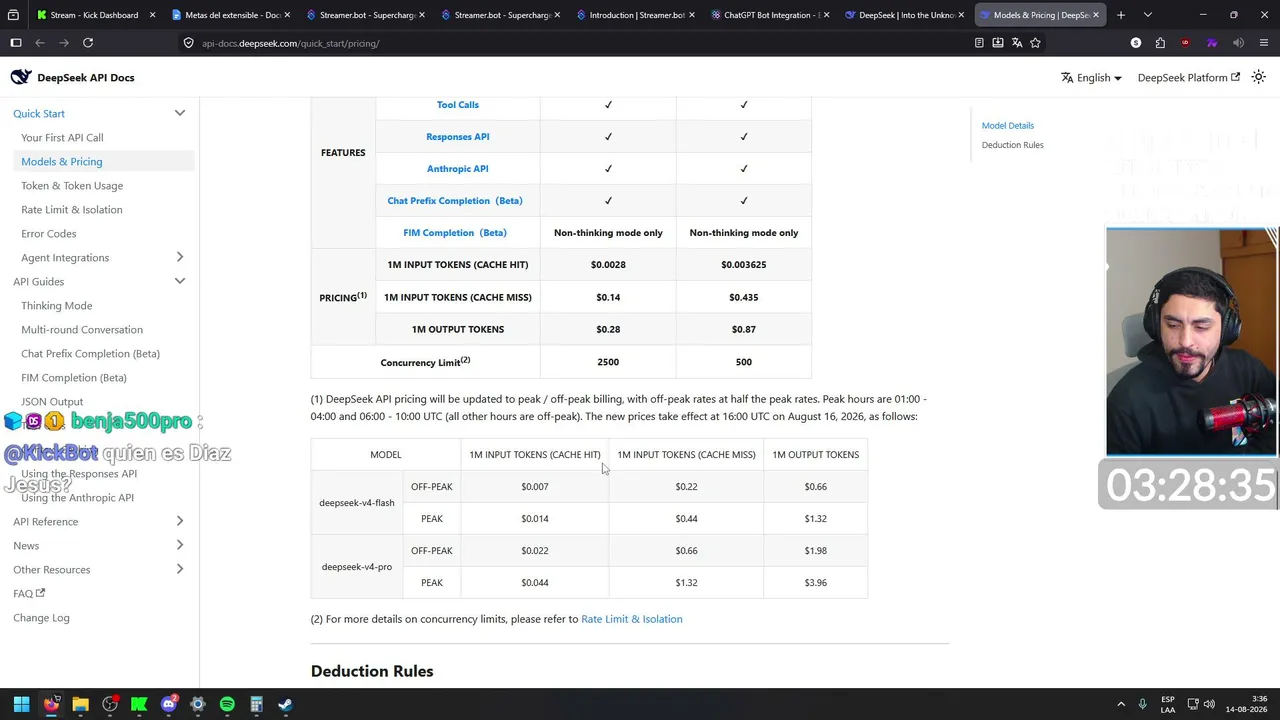Image resolution: width=1280 pixels, height=720 pixels.
Task: Open Chat Prefix Completion (Beta) sidebar item
Action: [x=90, y=353]
